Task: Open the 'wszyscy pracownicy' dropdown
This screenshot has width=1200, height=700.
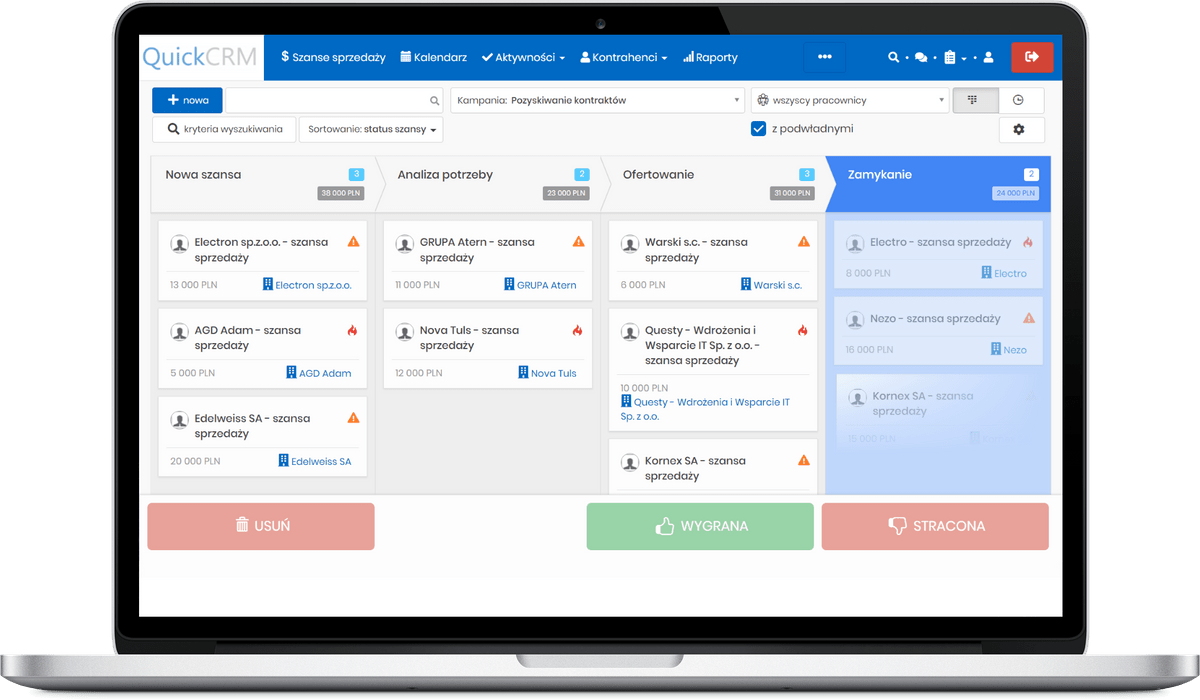Action: pyautogui.click(x=849, y=100)
